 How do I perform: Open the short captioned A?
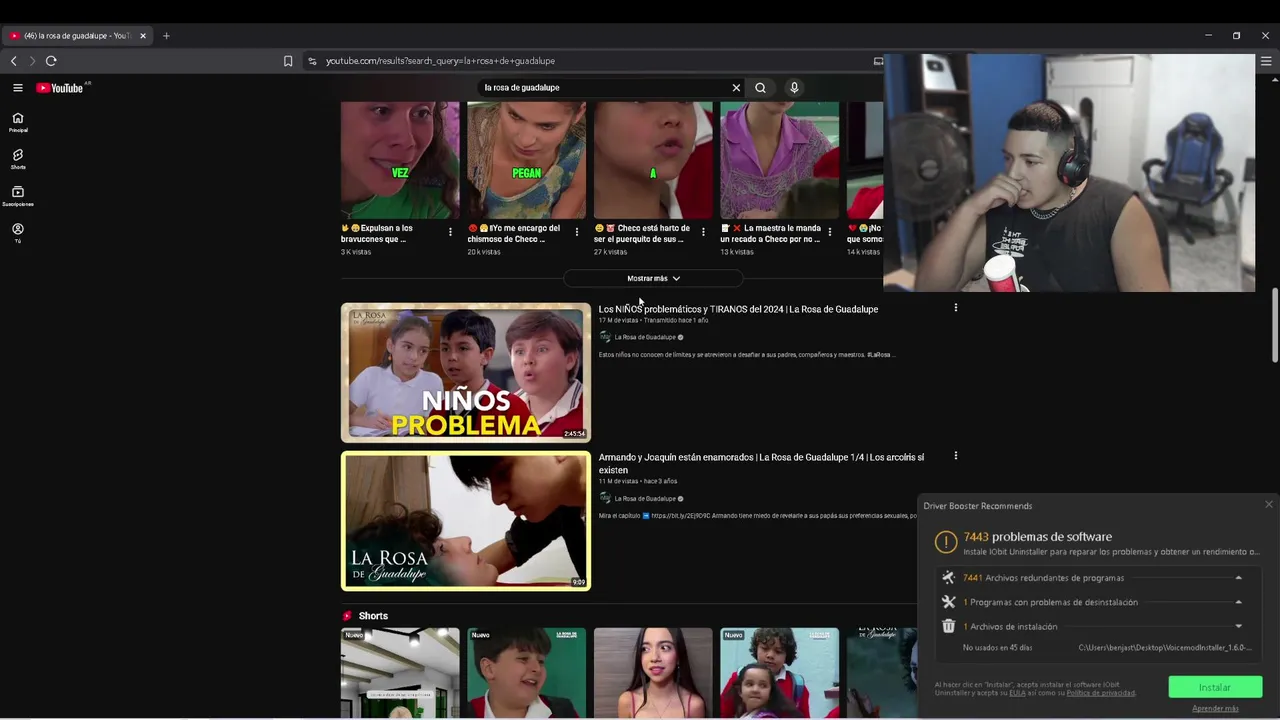(x=653, y=160)
